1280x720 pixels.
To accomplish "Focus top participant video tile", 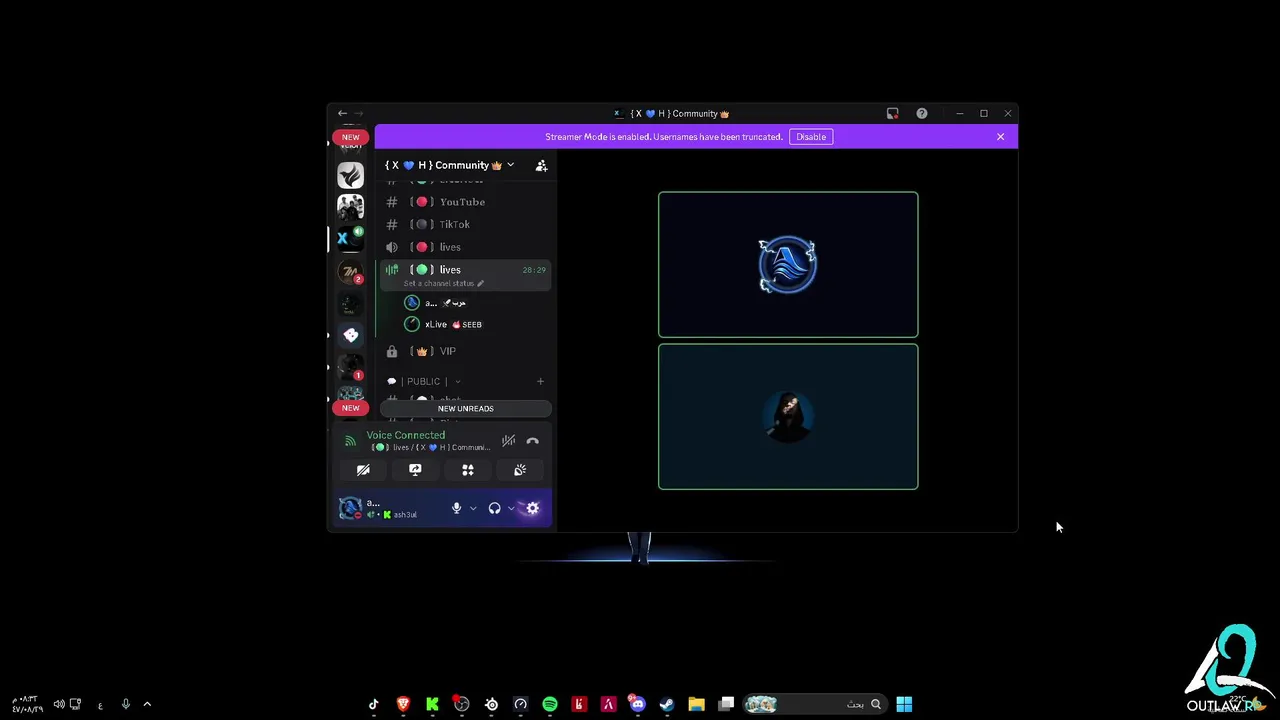I will click(x=788, y=265).
